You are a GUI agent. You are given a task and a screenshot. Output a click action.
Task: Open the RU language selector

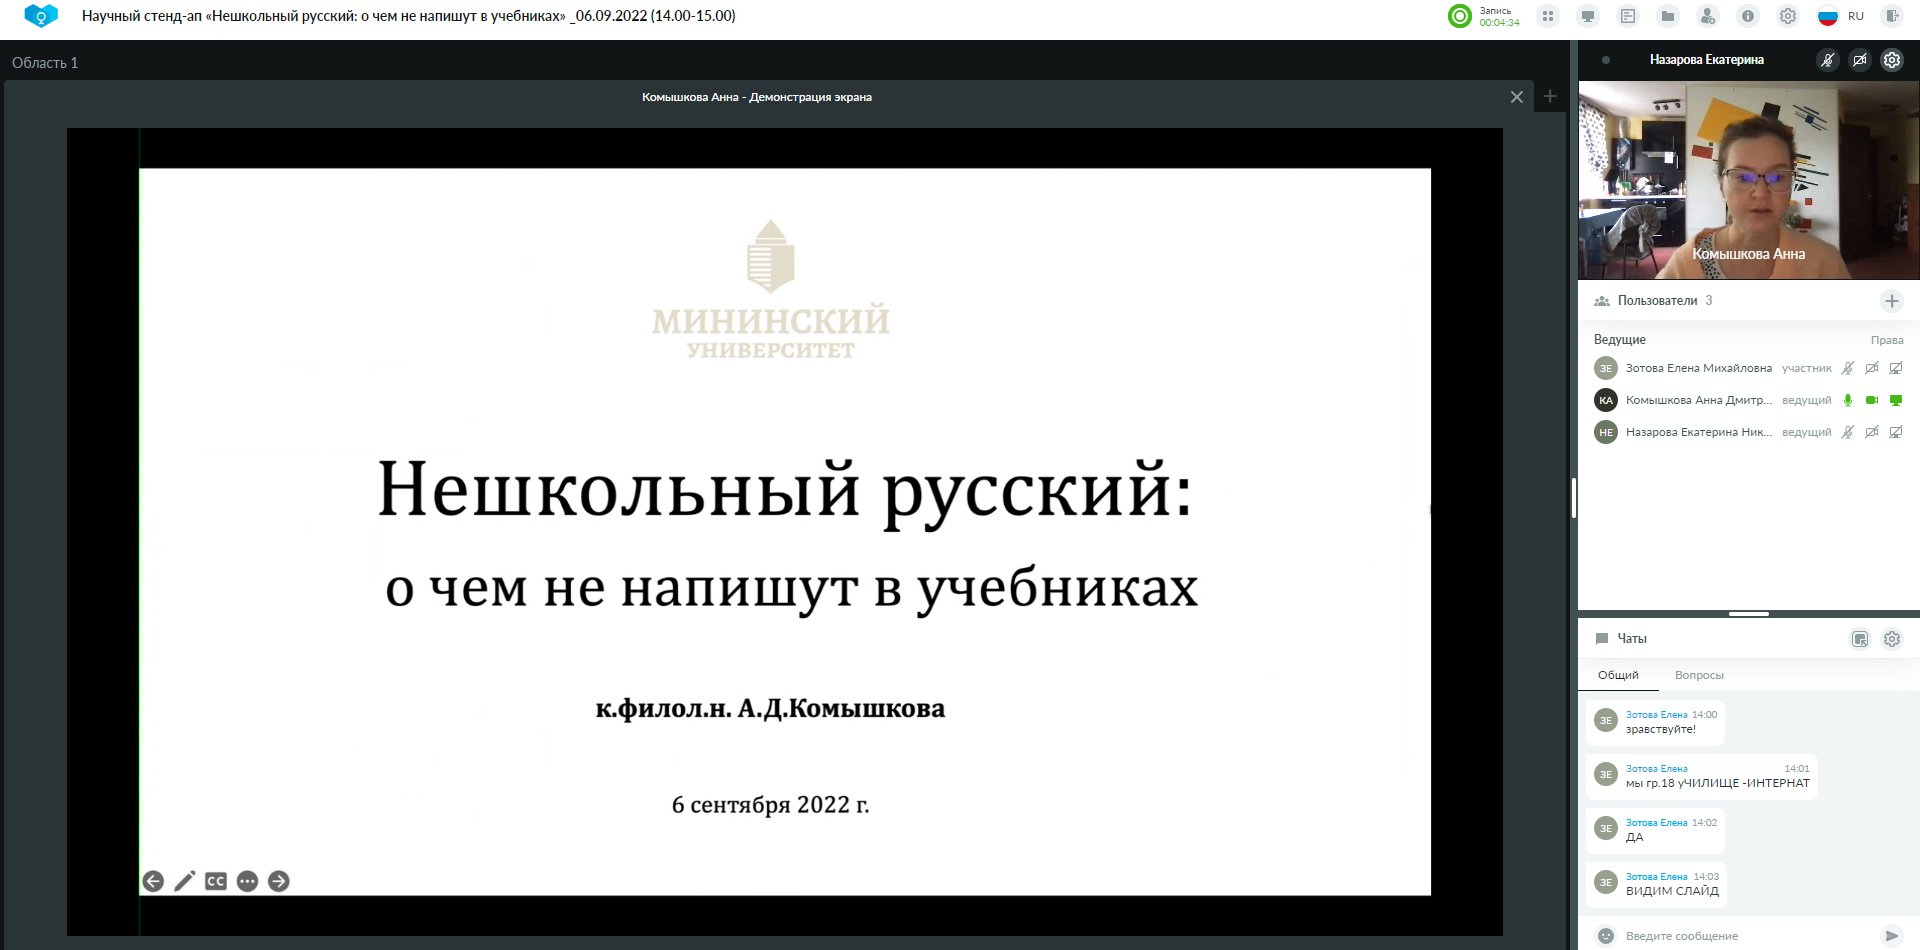[1841, 16]
